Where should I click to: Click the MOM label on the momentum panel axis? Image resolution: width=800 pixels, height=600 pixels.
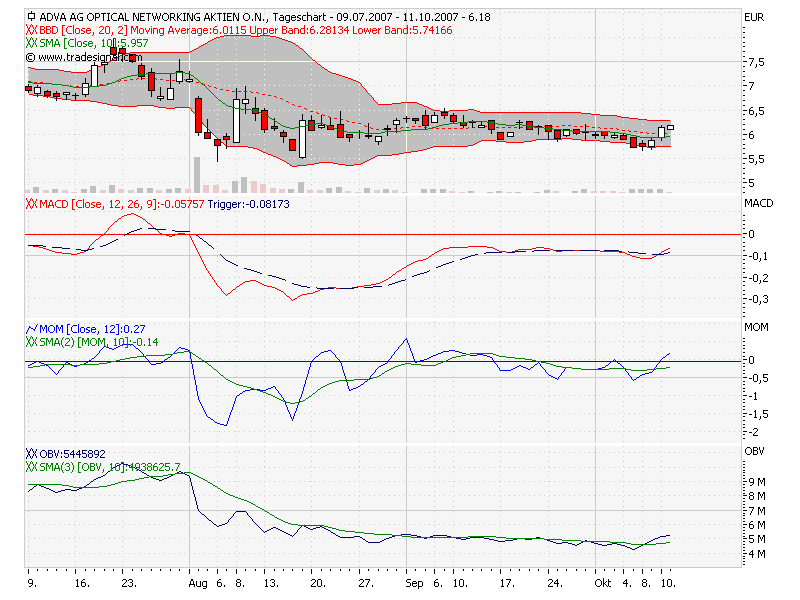click(x=755, y=324)
